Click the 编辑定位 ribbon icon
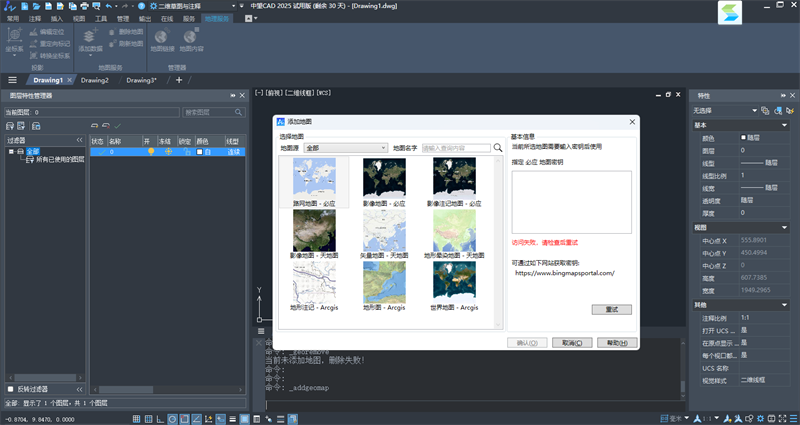Viewport: 800px width, 425px height. point(47,32)
